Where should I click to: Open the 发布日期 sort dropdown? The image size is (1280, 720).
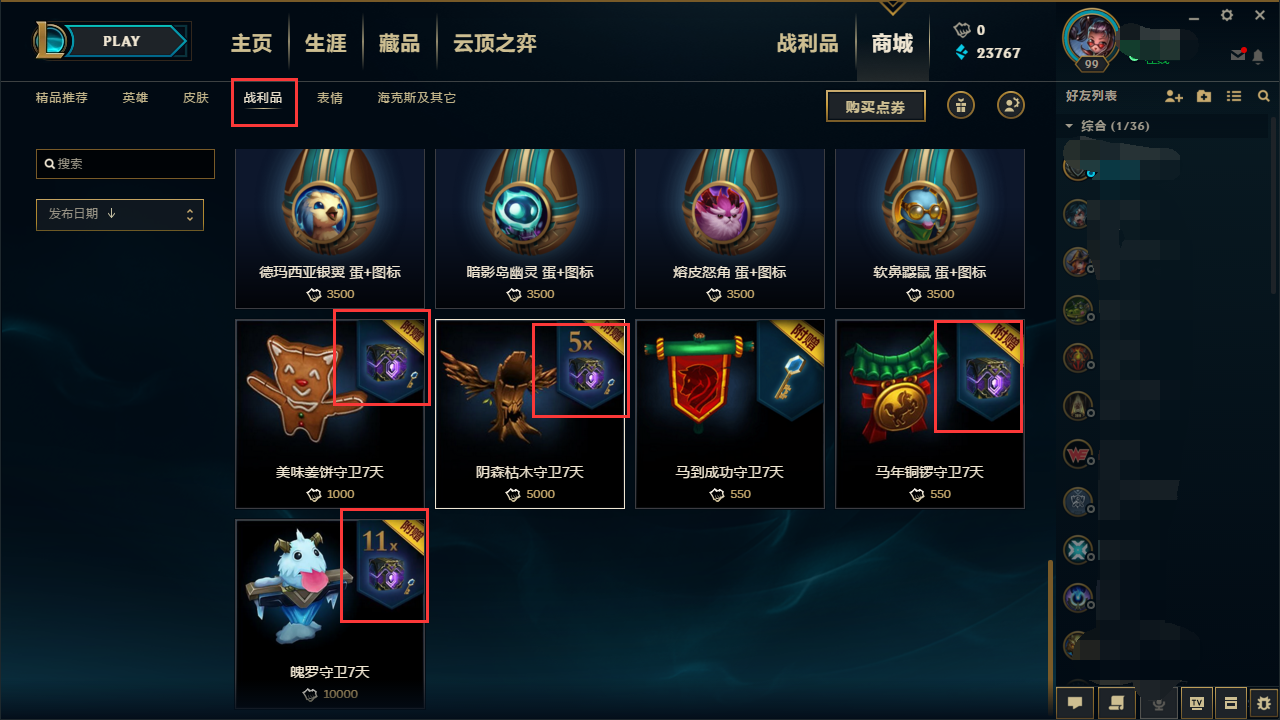120,214
